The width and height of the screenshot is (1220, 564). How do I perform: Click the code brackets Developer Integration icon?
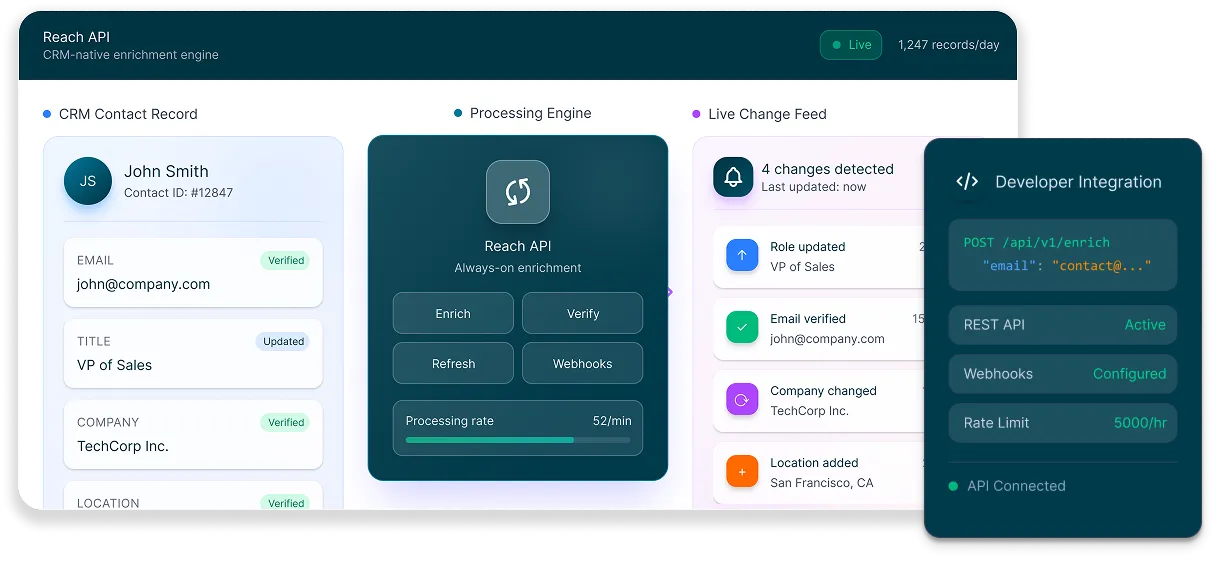pos(967,182)
